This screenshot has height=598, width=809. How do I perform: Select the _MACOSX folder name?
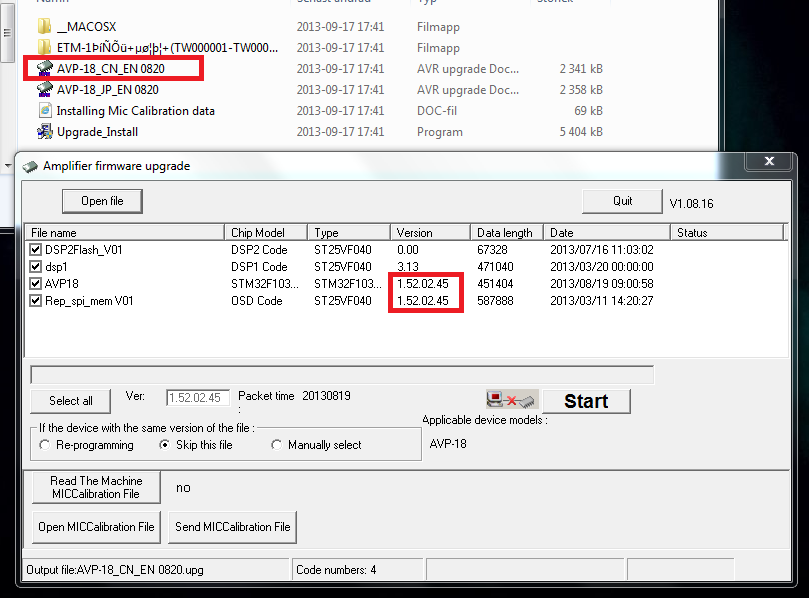click(x=87, y=27)
